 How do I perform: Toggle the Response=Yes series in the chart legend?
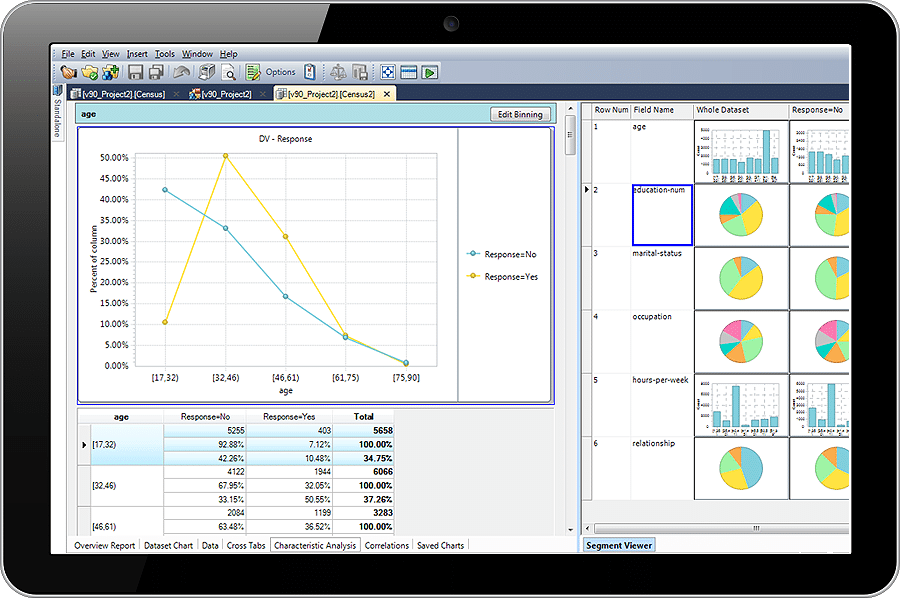tap(505, 276)
